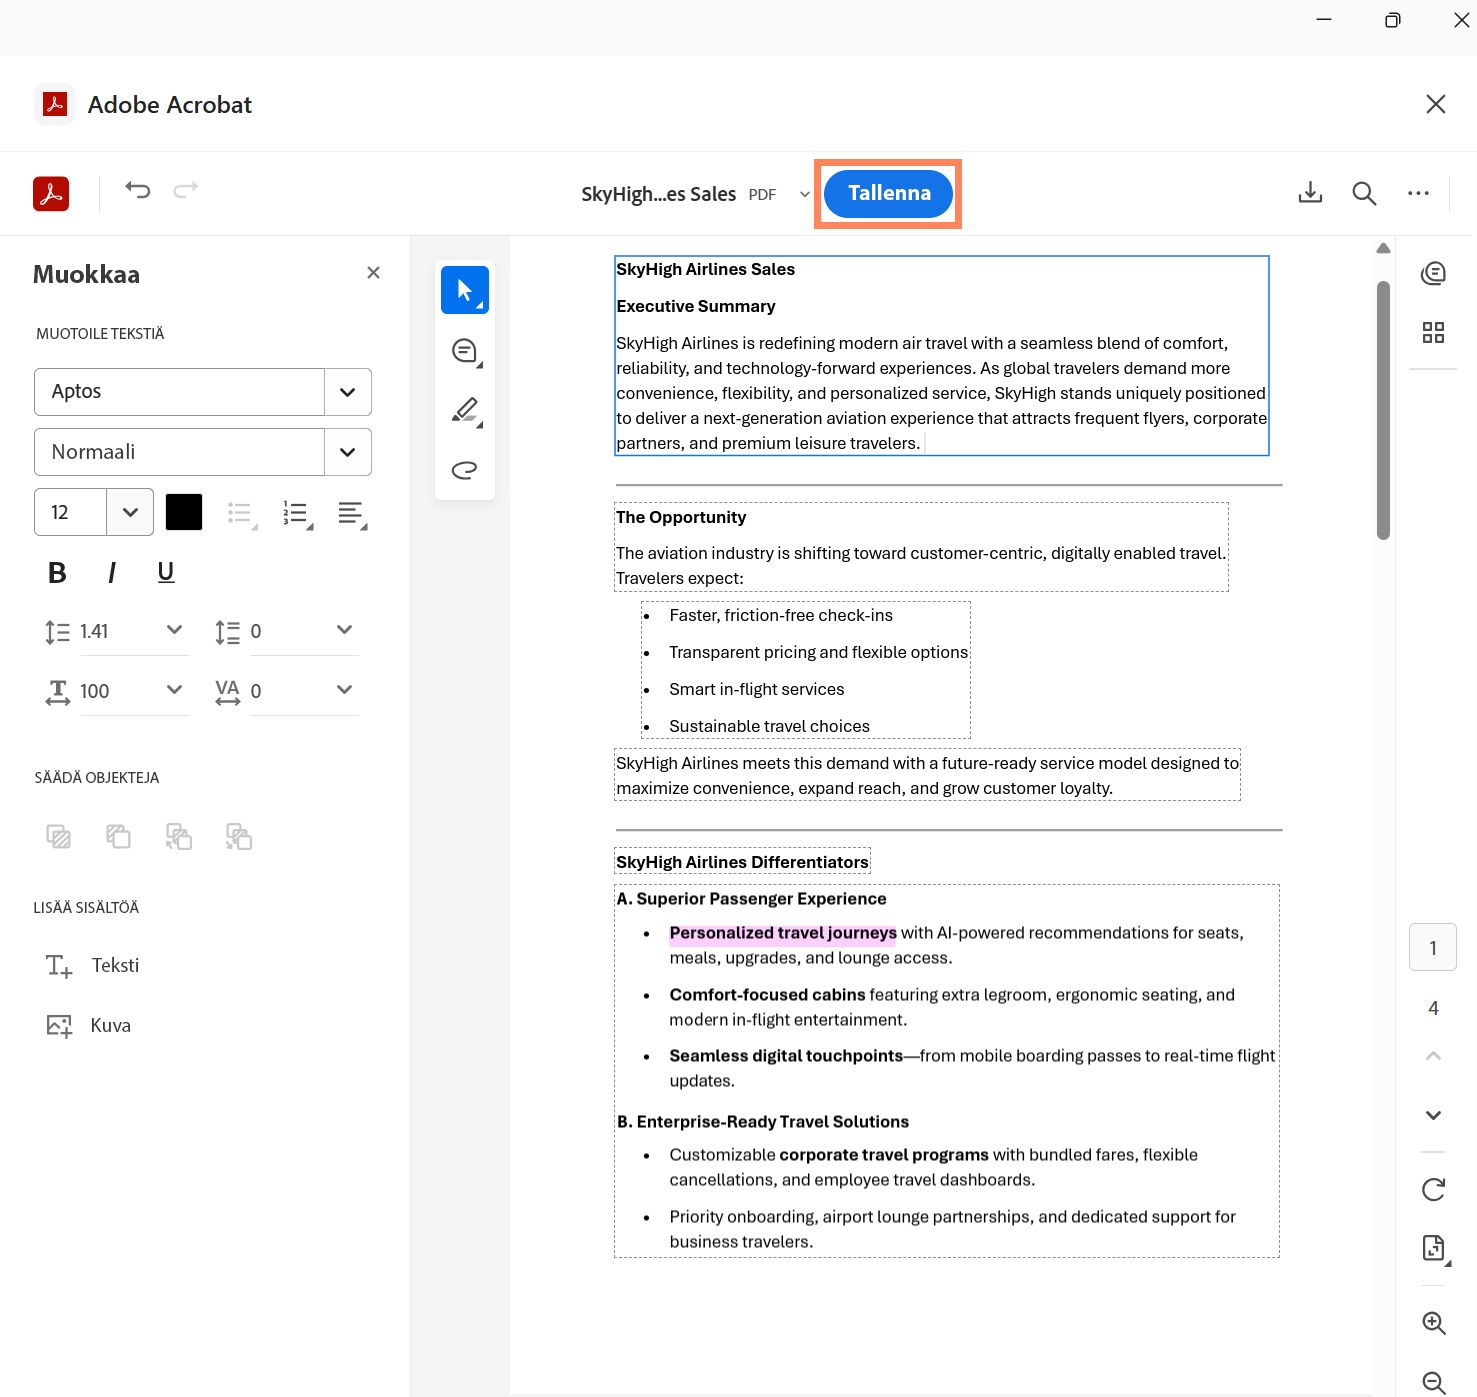Click the font size field showing 12
This screenshot has width=1477, height=1397.
tap(70, 512)
